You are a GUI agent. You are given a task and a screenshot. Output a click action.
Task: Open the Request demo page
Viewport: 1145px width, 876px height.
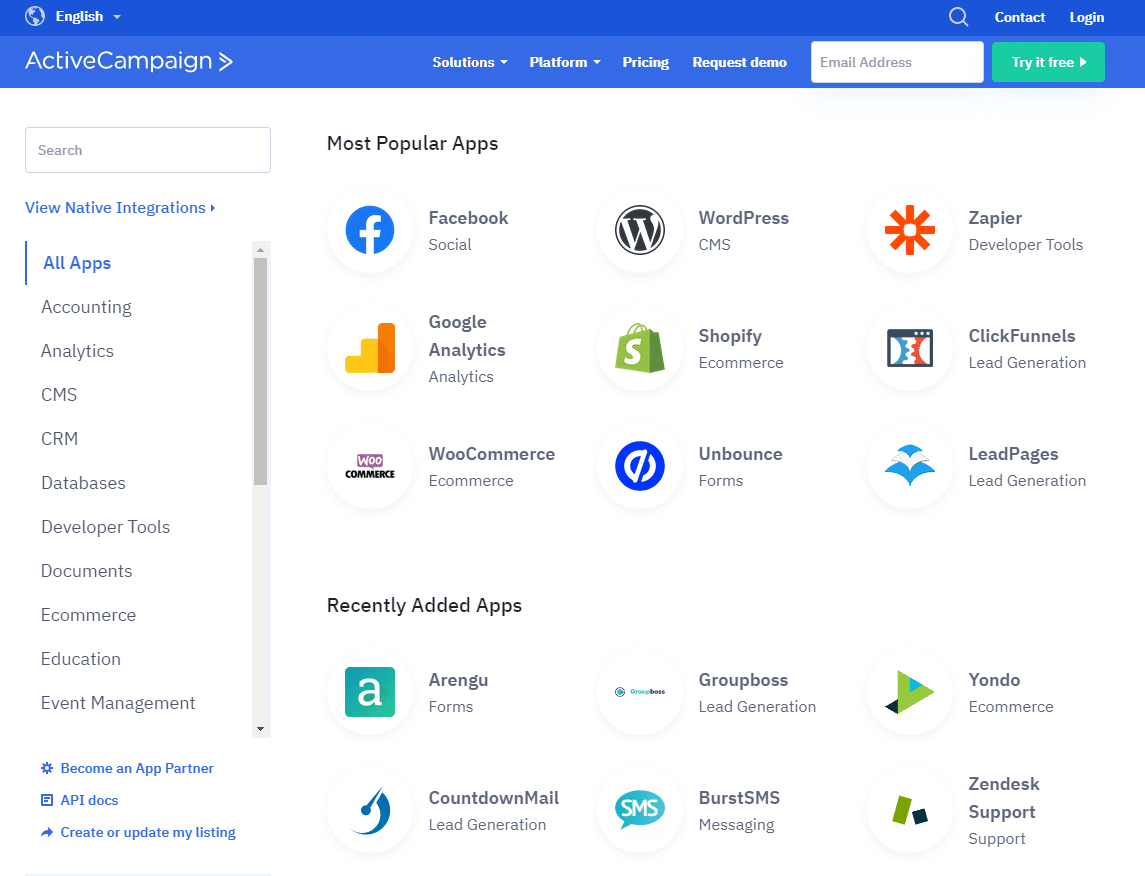coord(740,62)
